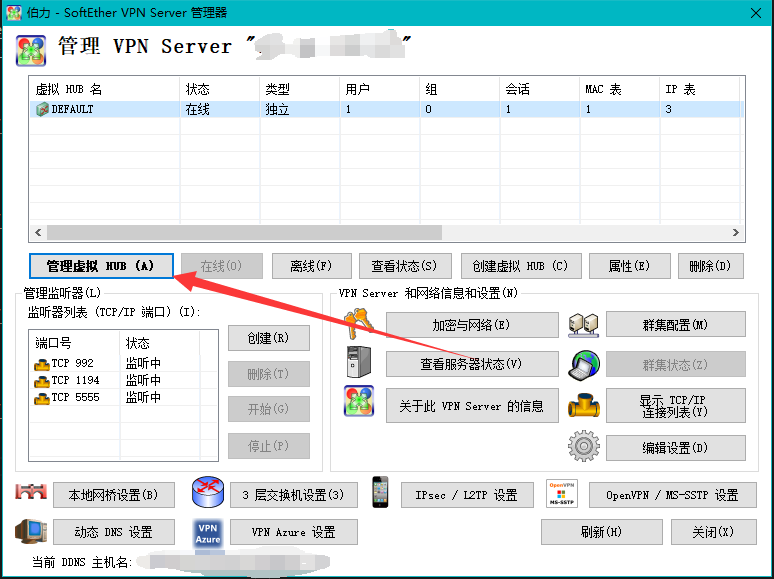Sort by 虚拟 HUB 名 column header

(x=105, y=89)
